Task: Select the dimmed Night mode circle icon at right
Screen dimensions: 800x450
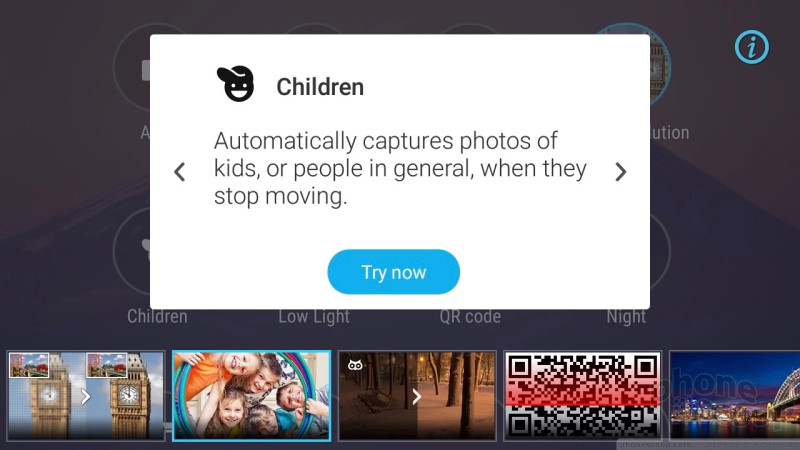Action: 659,251
